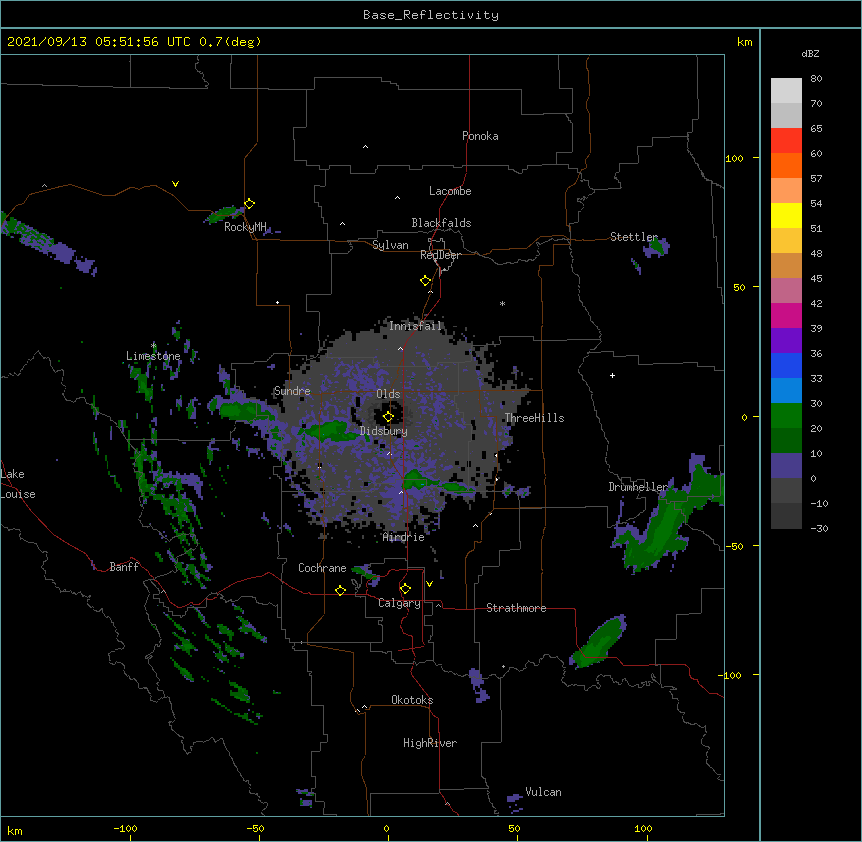Click the Stettler city label
The width and height of the screenshot is (862, 842).
634,237
